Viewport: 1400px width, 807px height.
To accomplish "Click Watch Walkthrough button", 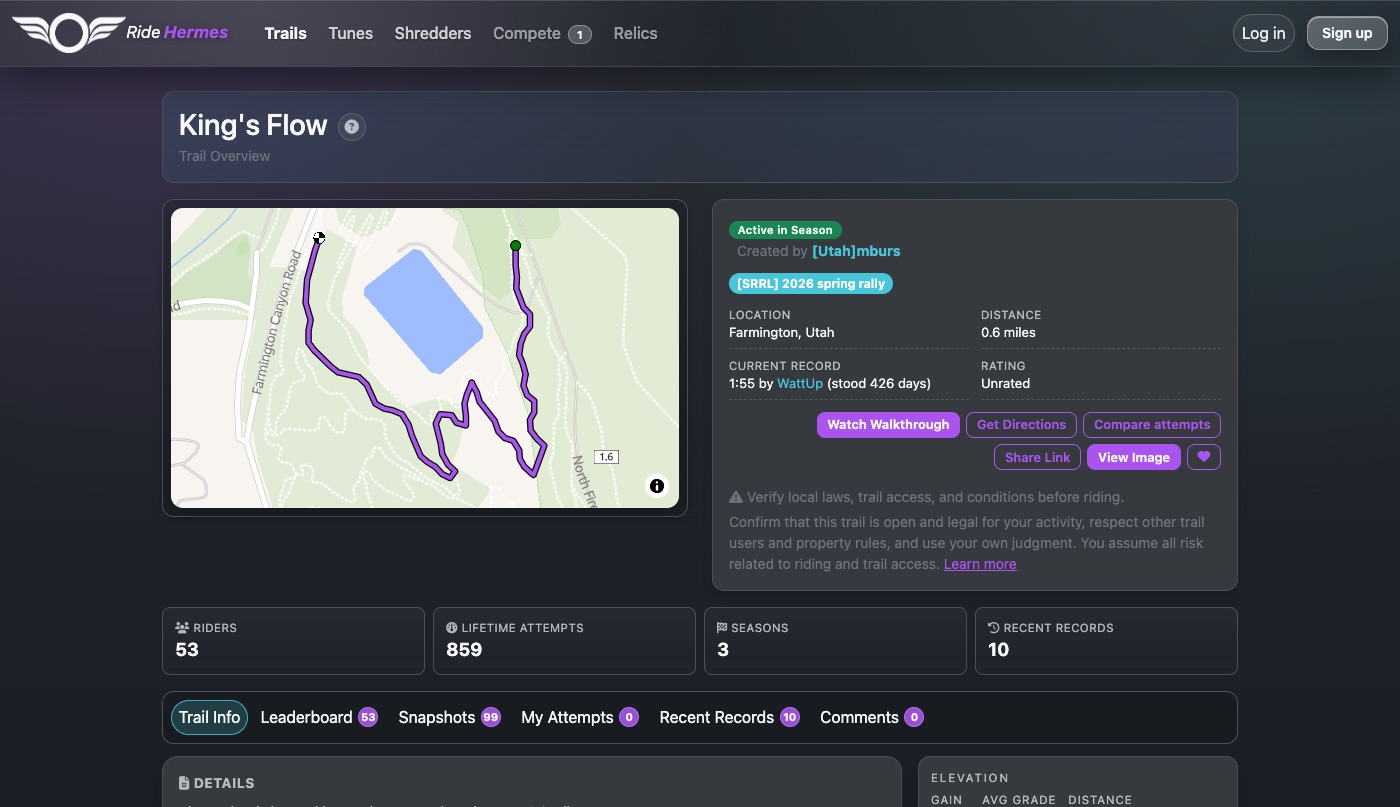I will click(888, 425).
